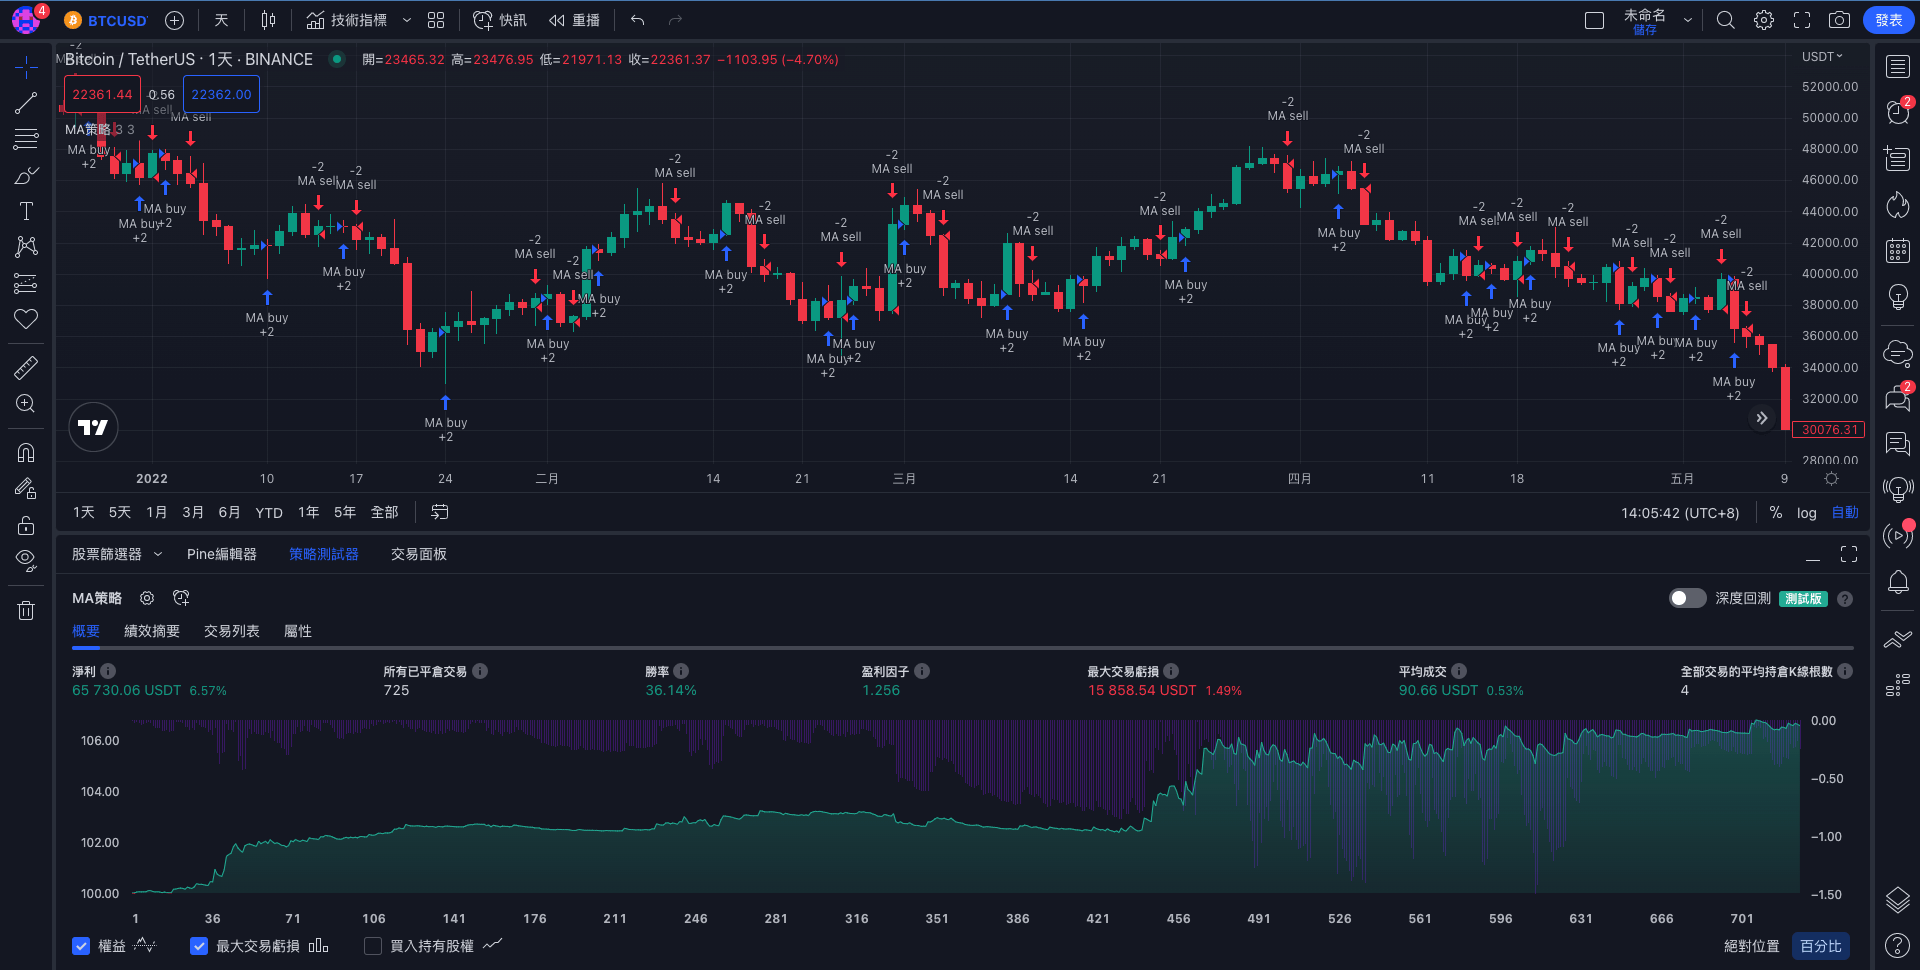The height and width of the screenshot is (970, 1920).
Task: Expand the 技術指標 favorites dropdown arrow
Action: coord(407,20)
